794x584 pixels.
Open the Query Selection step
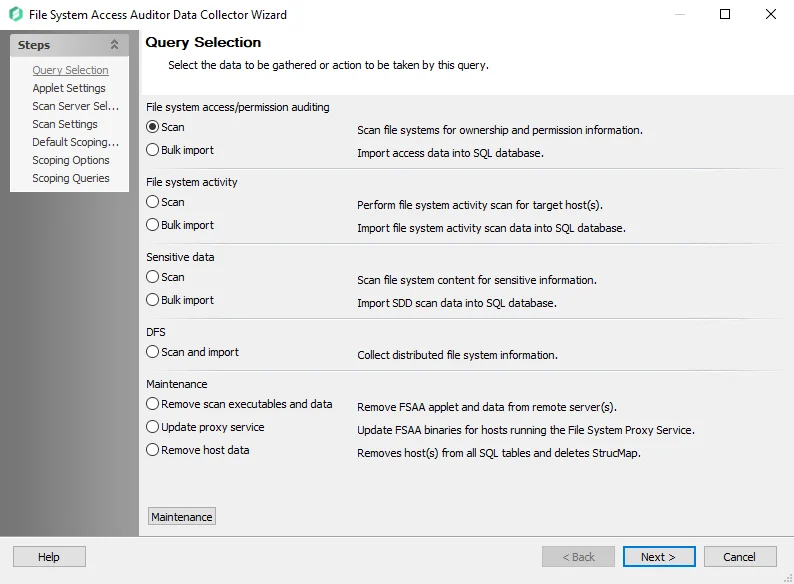click(70, 70)
